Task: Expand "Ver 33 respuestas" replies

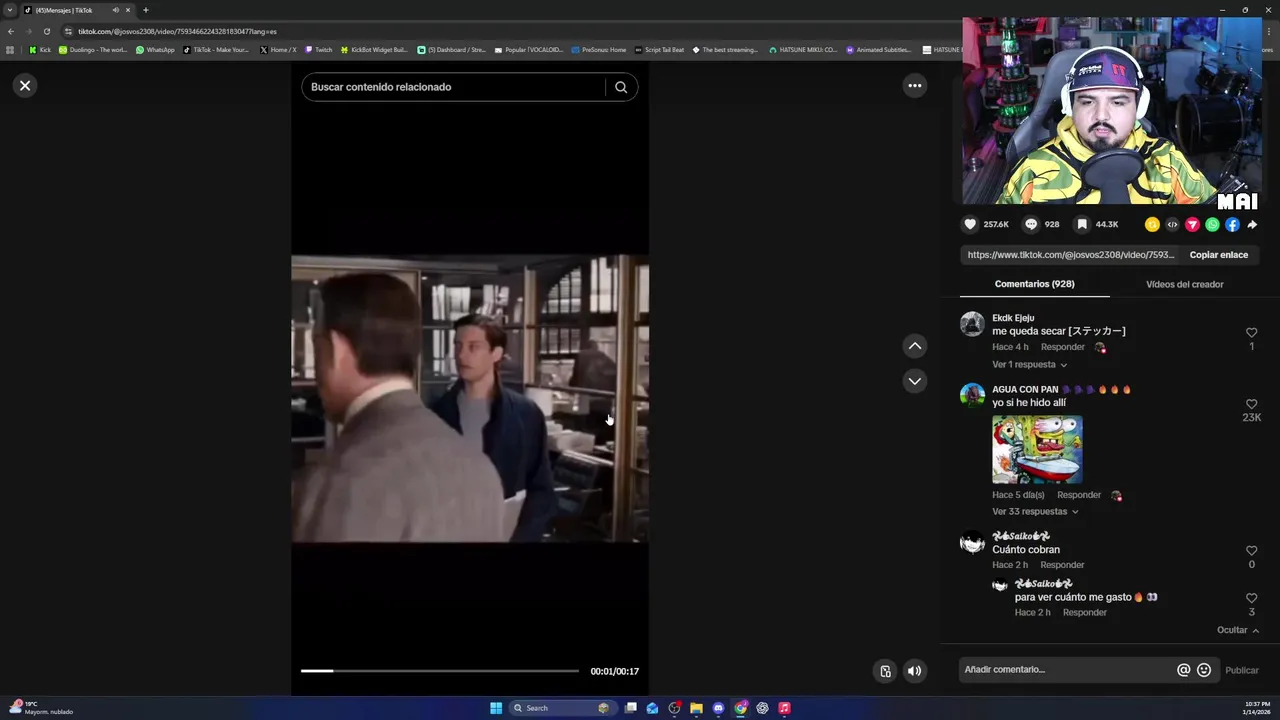Action: [x=1035, y=512]
